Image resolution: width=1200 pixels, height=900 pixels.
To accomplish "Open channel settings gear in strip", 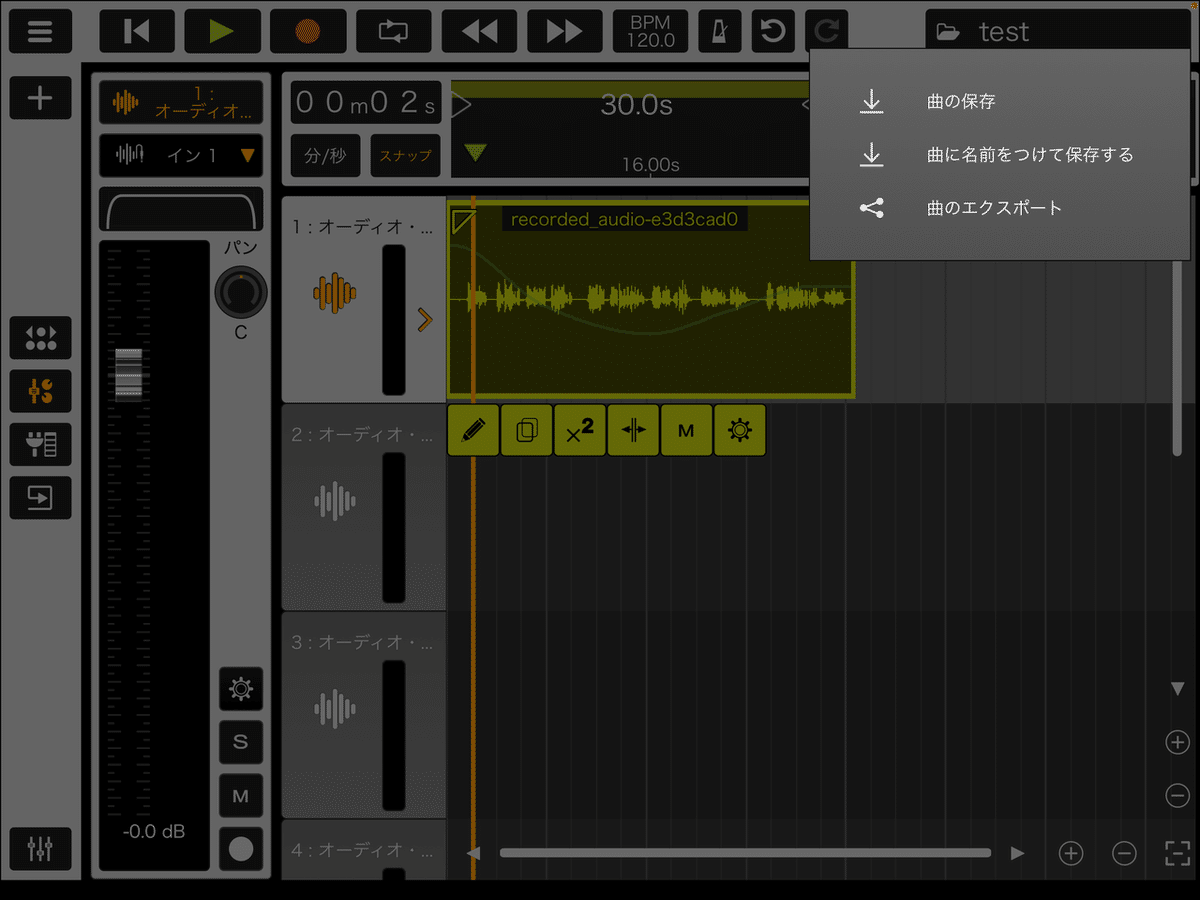I will coord(241,688).
